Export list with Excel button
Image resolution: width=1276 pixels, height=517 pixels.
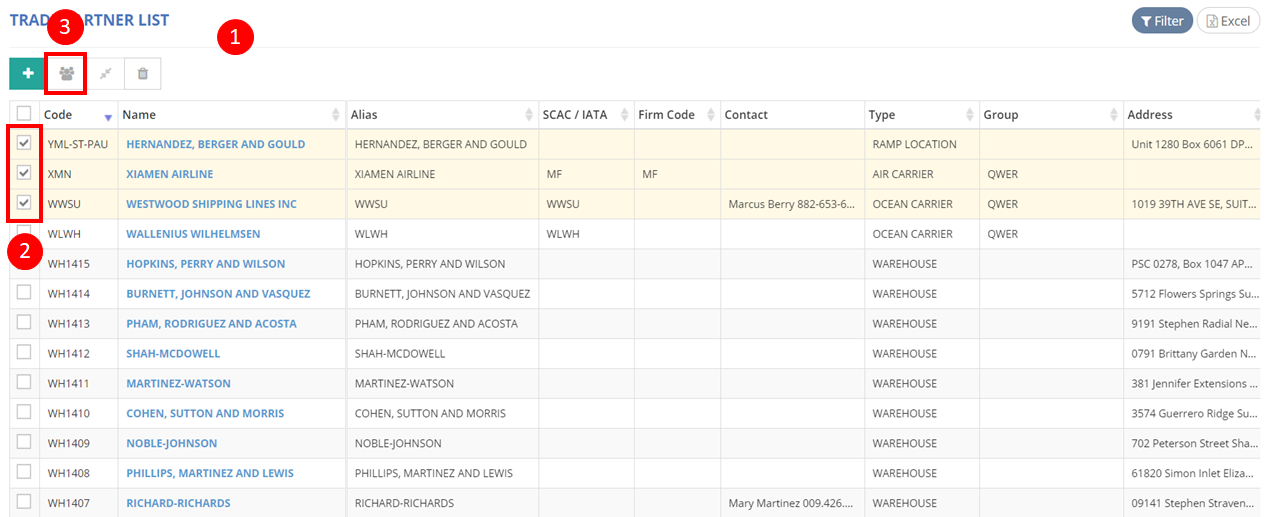[1228, 21]
